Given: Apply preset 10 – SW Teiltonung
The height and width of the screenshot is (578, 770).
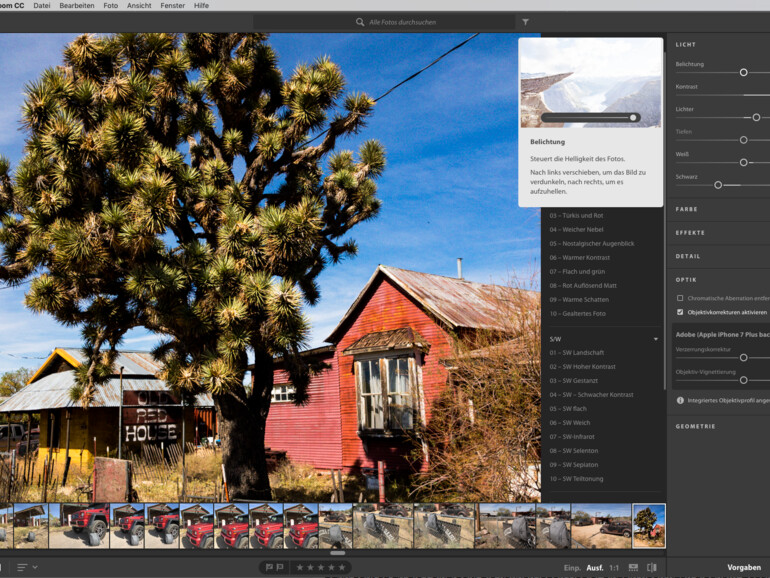Looking at the screenshot, I should point(576,479).
